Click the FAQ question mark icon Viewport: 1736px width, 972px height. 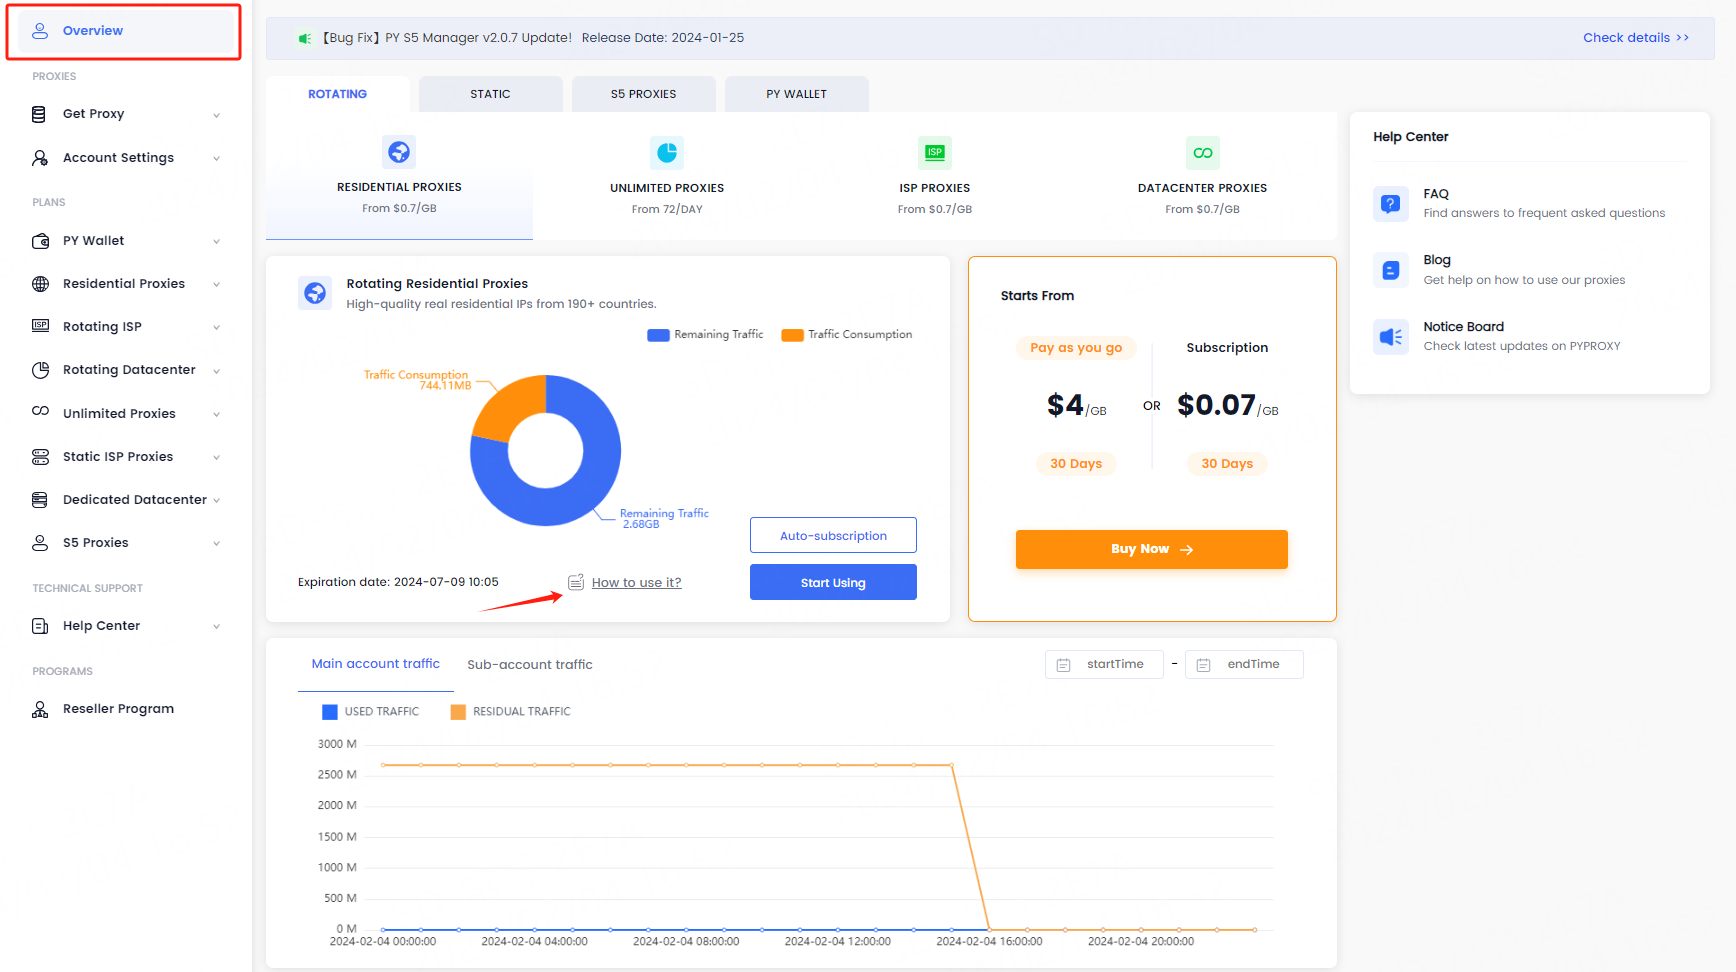pos(1390,204)
